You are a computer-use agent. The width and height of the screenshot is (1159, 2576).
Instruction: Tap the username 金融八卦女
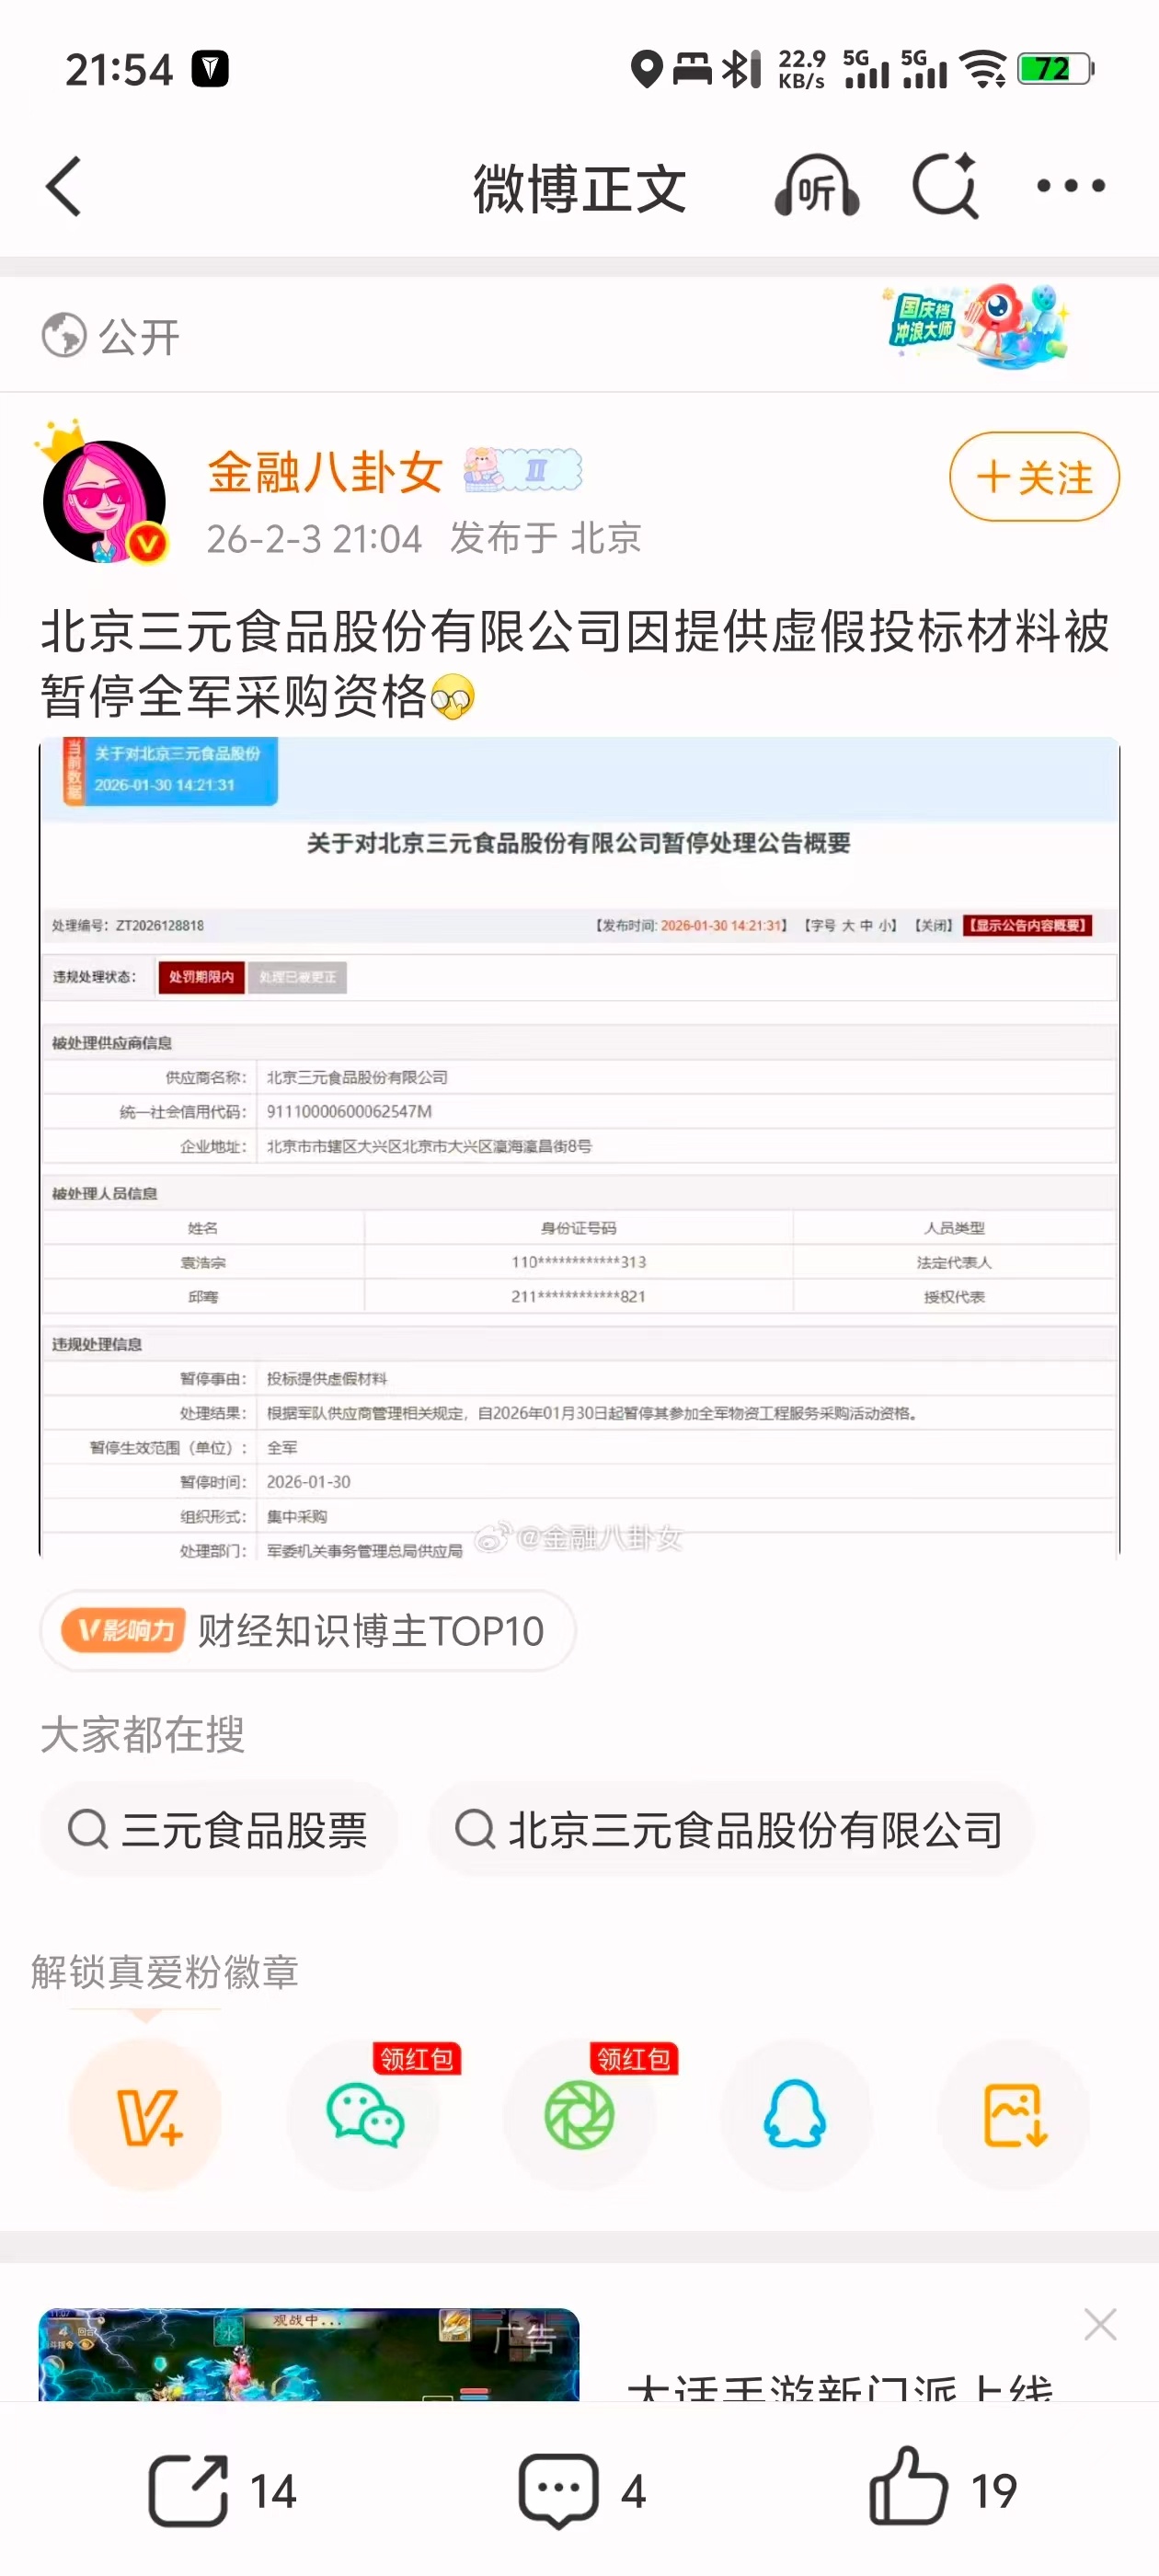tap(325, 472)
